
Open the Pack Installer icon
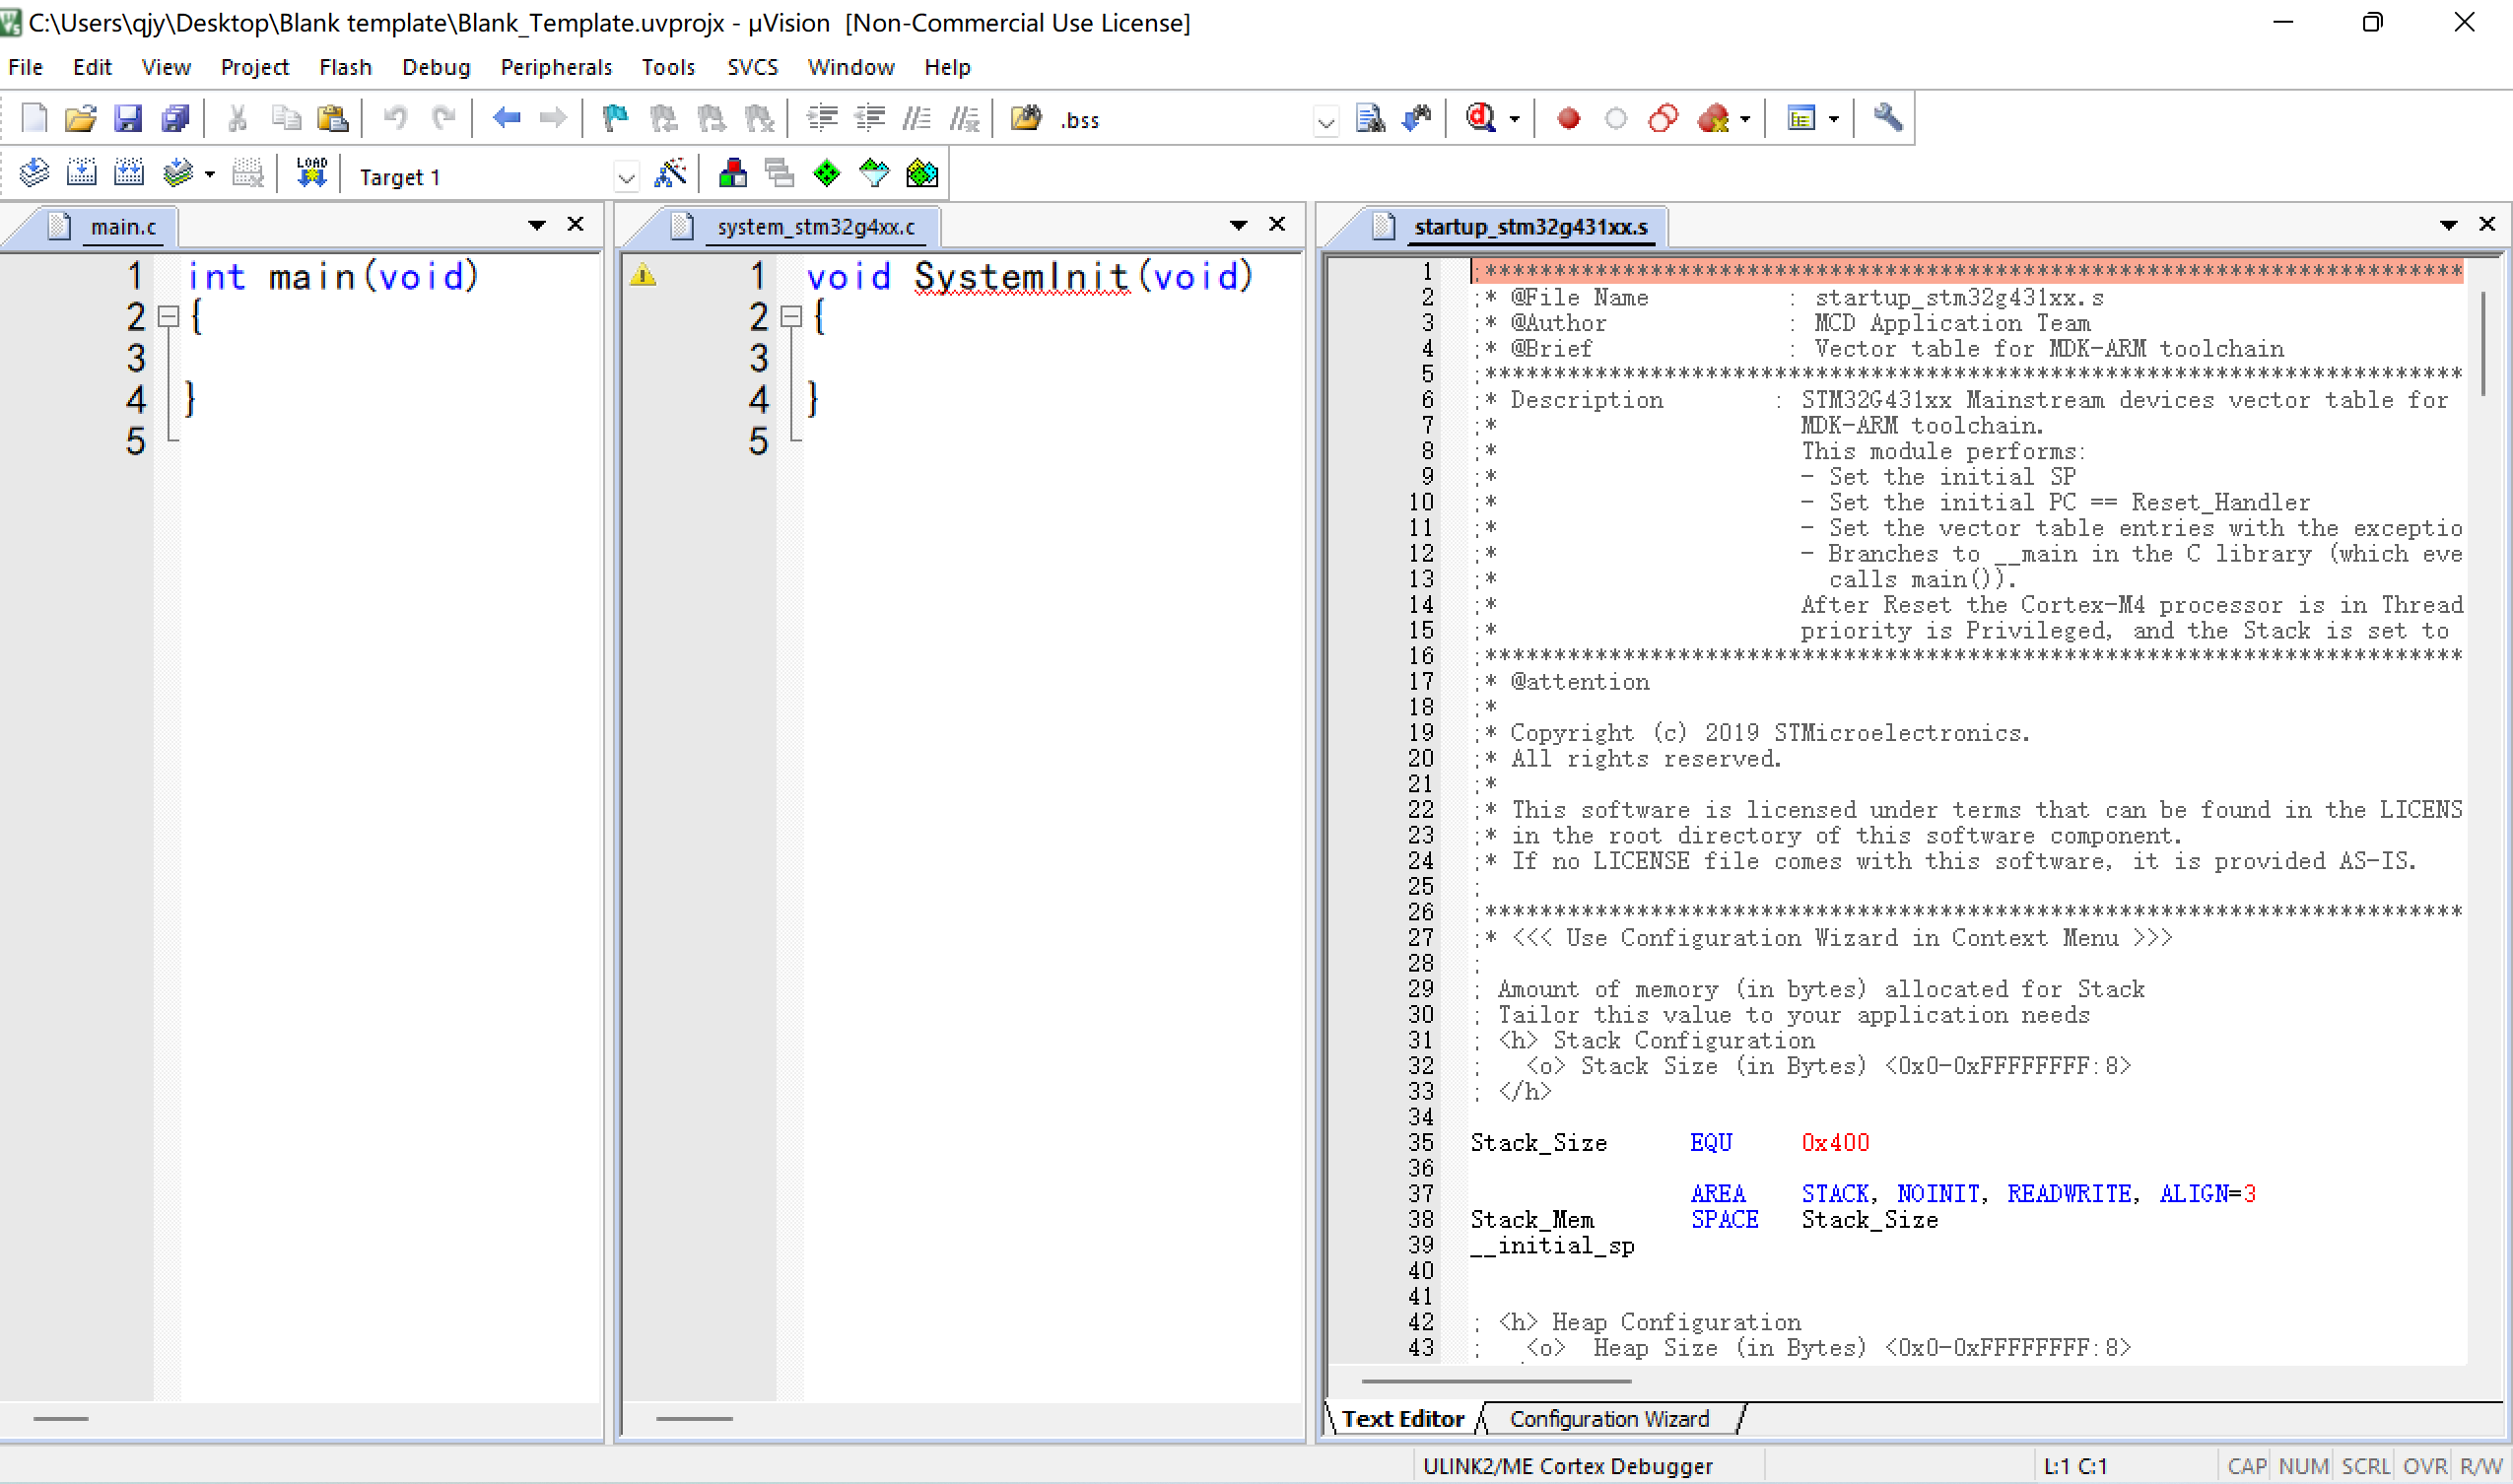(x=921, y=174)
